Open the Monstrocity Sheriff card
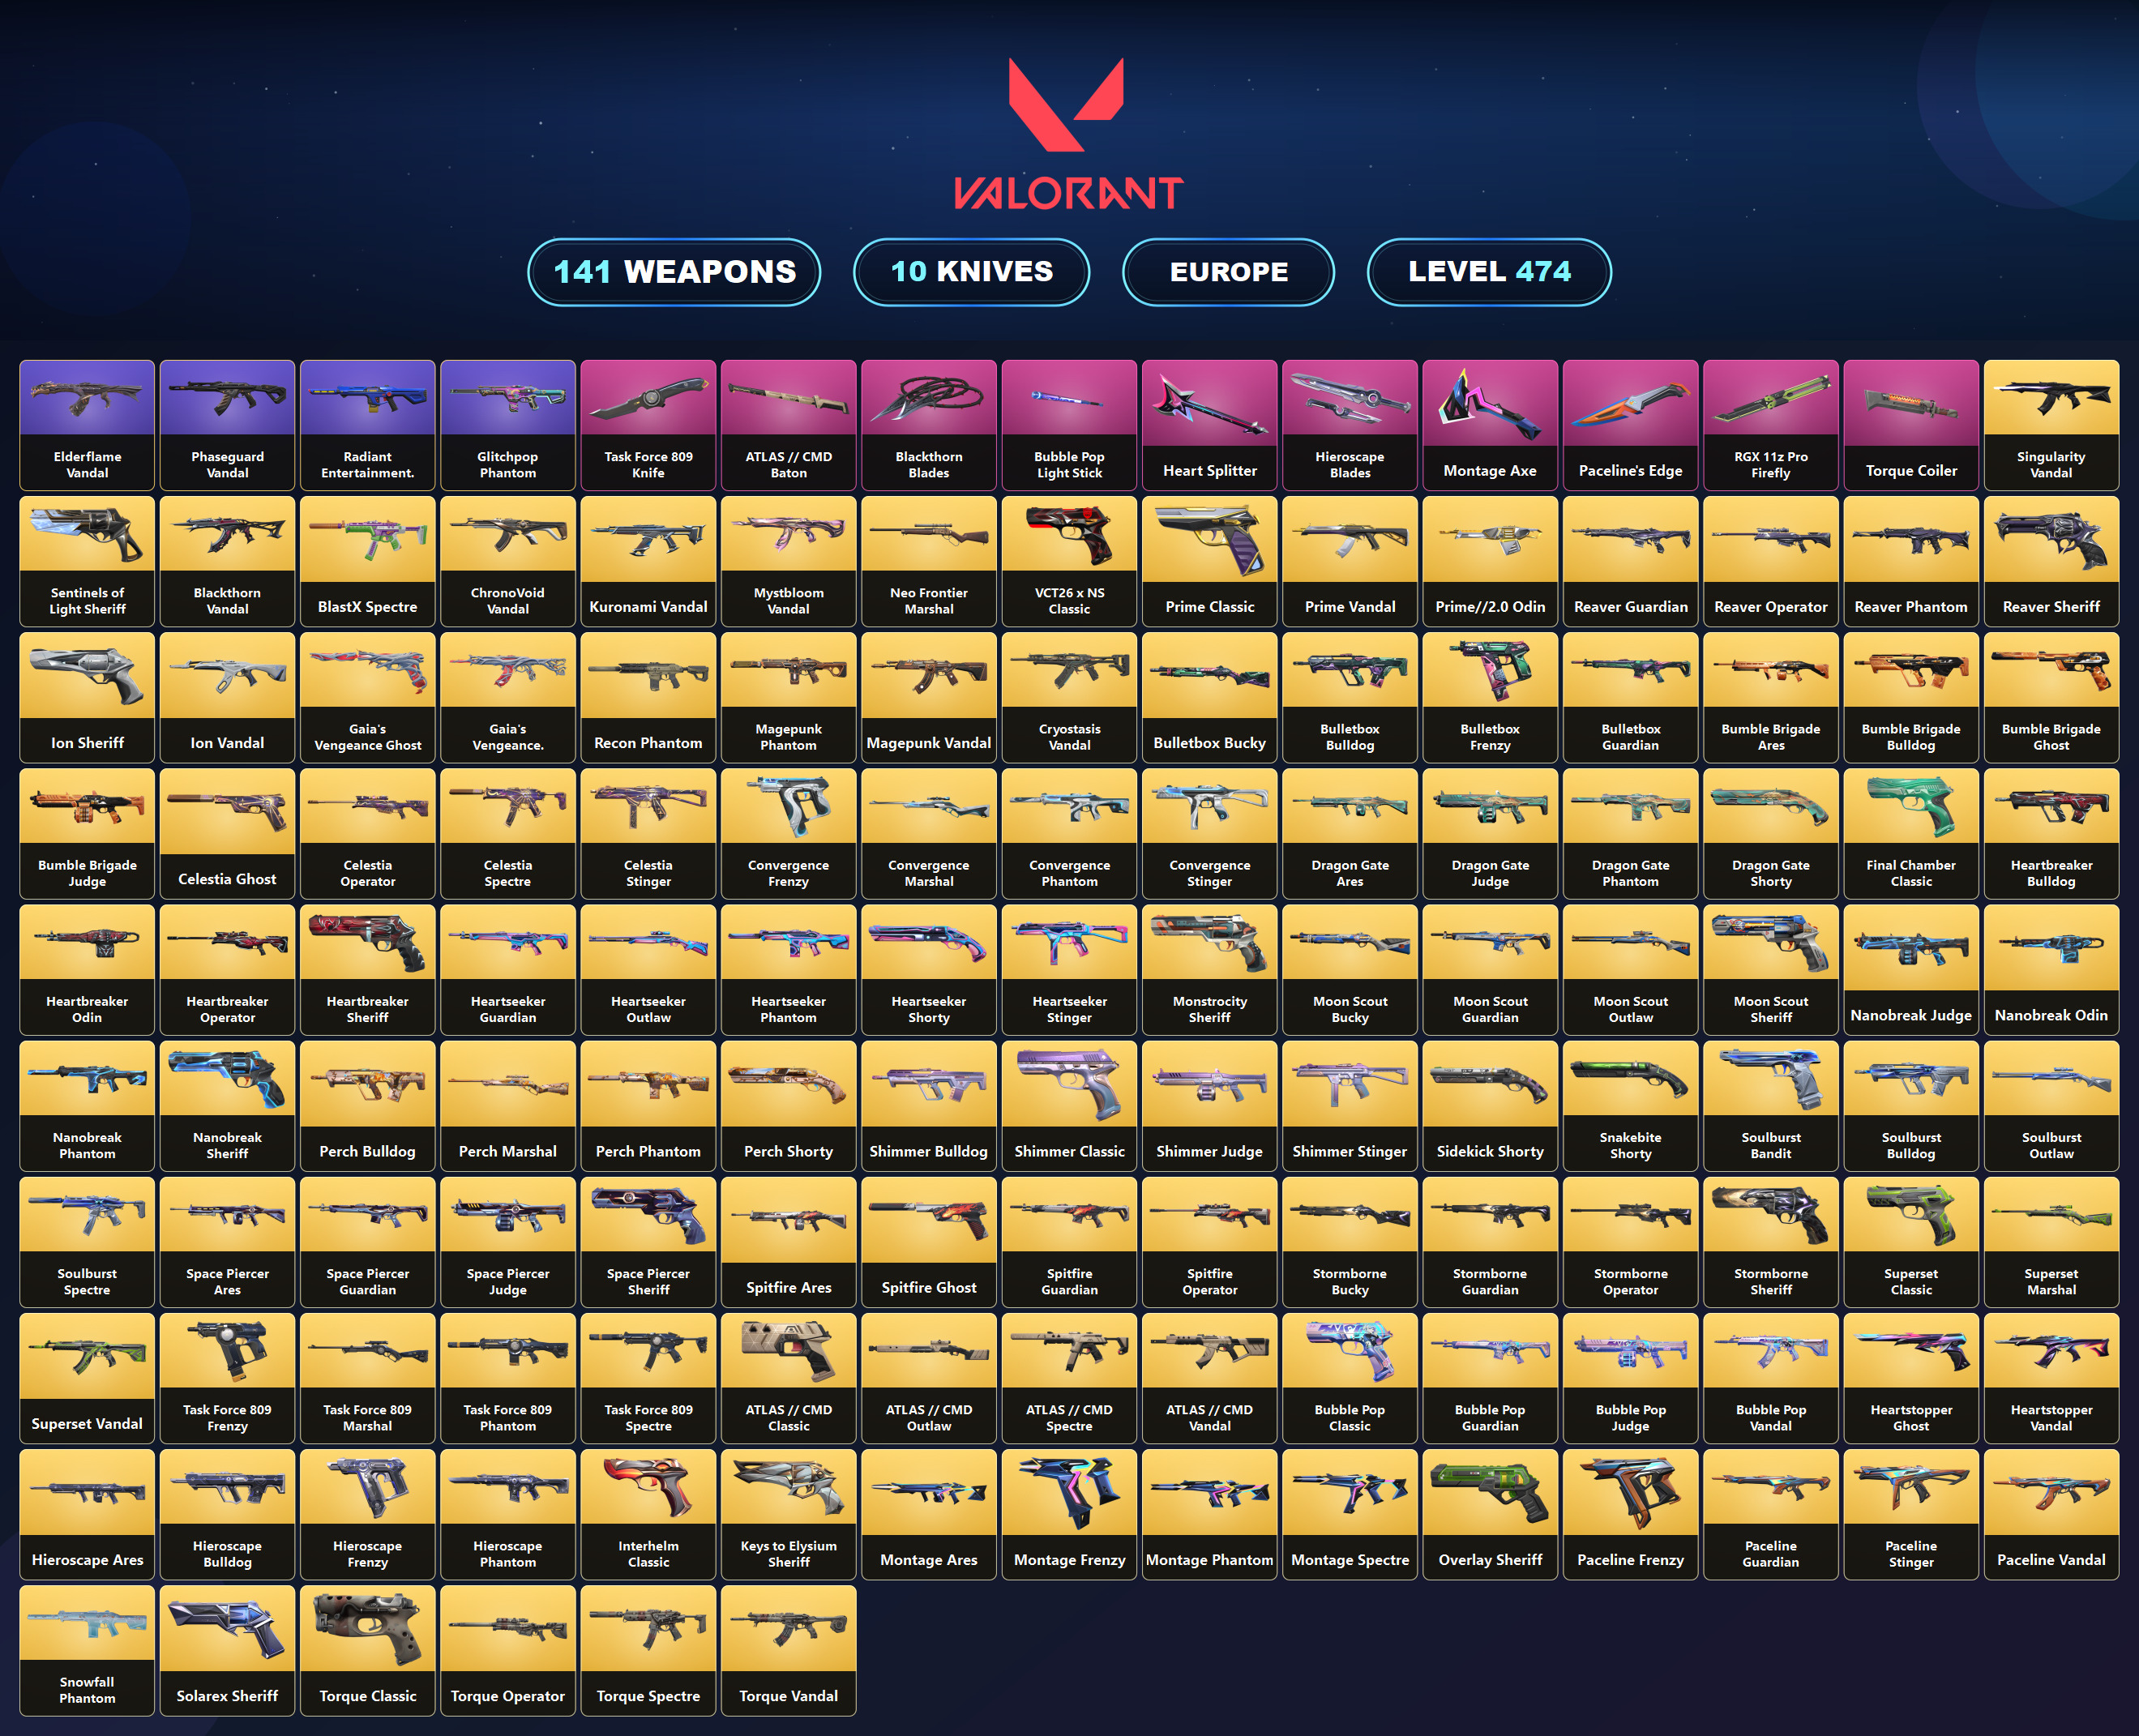Viewport: 2139px width, 1736px height. pyautogui.click(x=1210, y=969)
